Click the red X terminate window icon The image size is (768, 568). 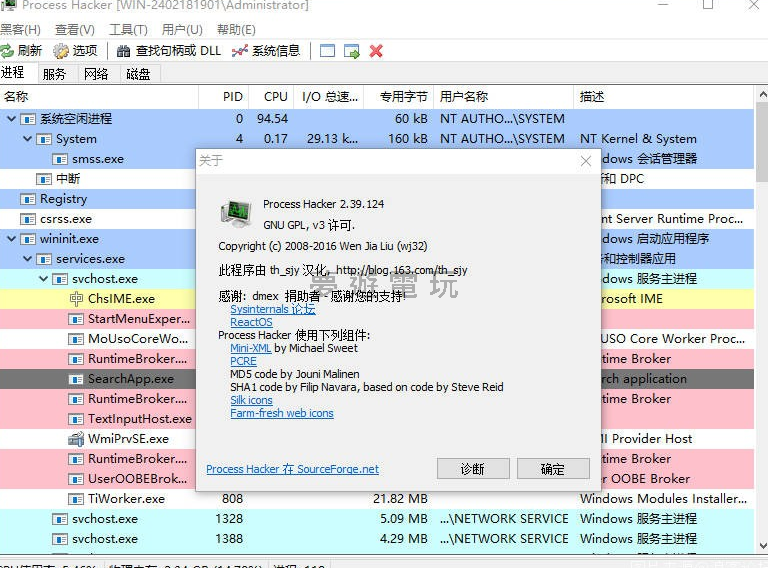tap(376, 51)
